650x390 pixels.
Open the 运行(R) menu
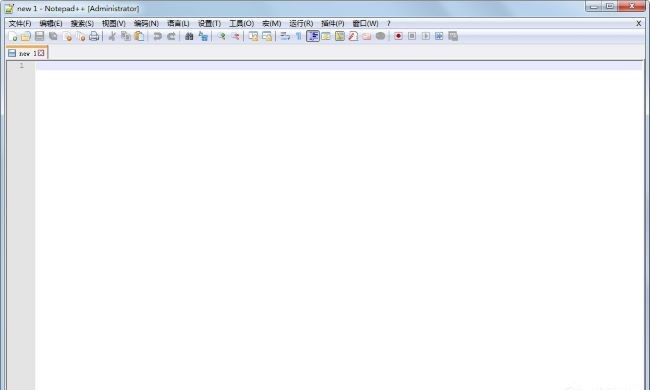(x=301, y=24)
